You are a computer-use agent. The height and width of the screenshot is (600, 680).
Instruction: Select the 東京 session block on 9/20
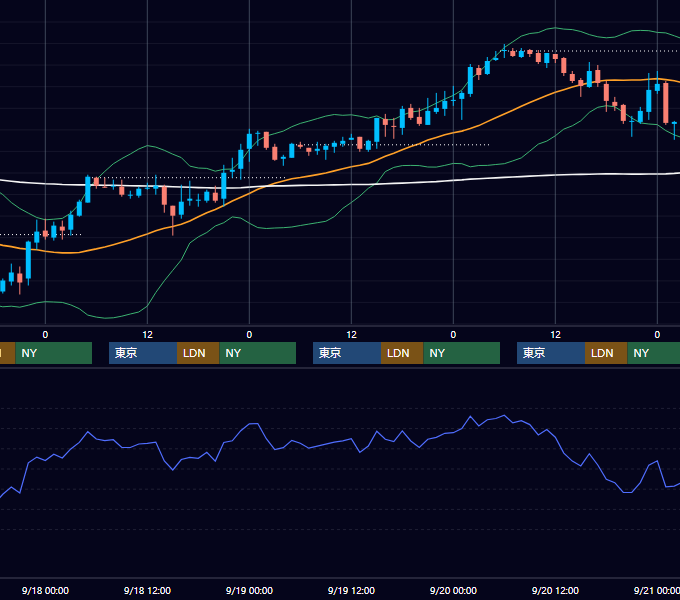(x=551, y=353)
